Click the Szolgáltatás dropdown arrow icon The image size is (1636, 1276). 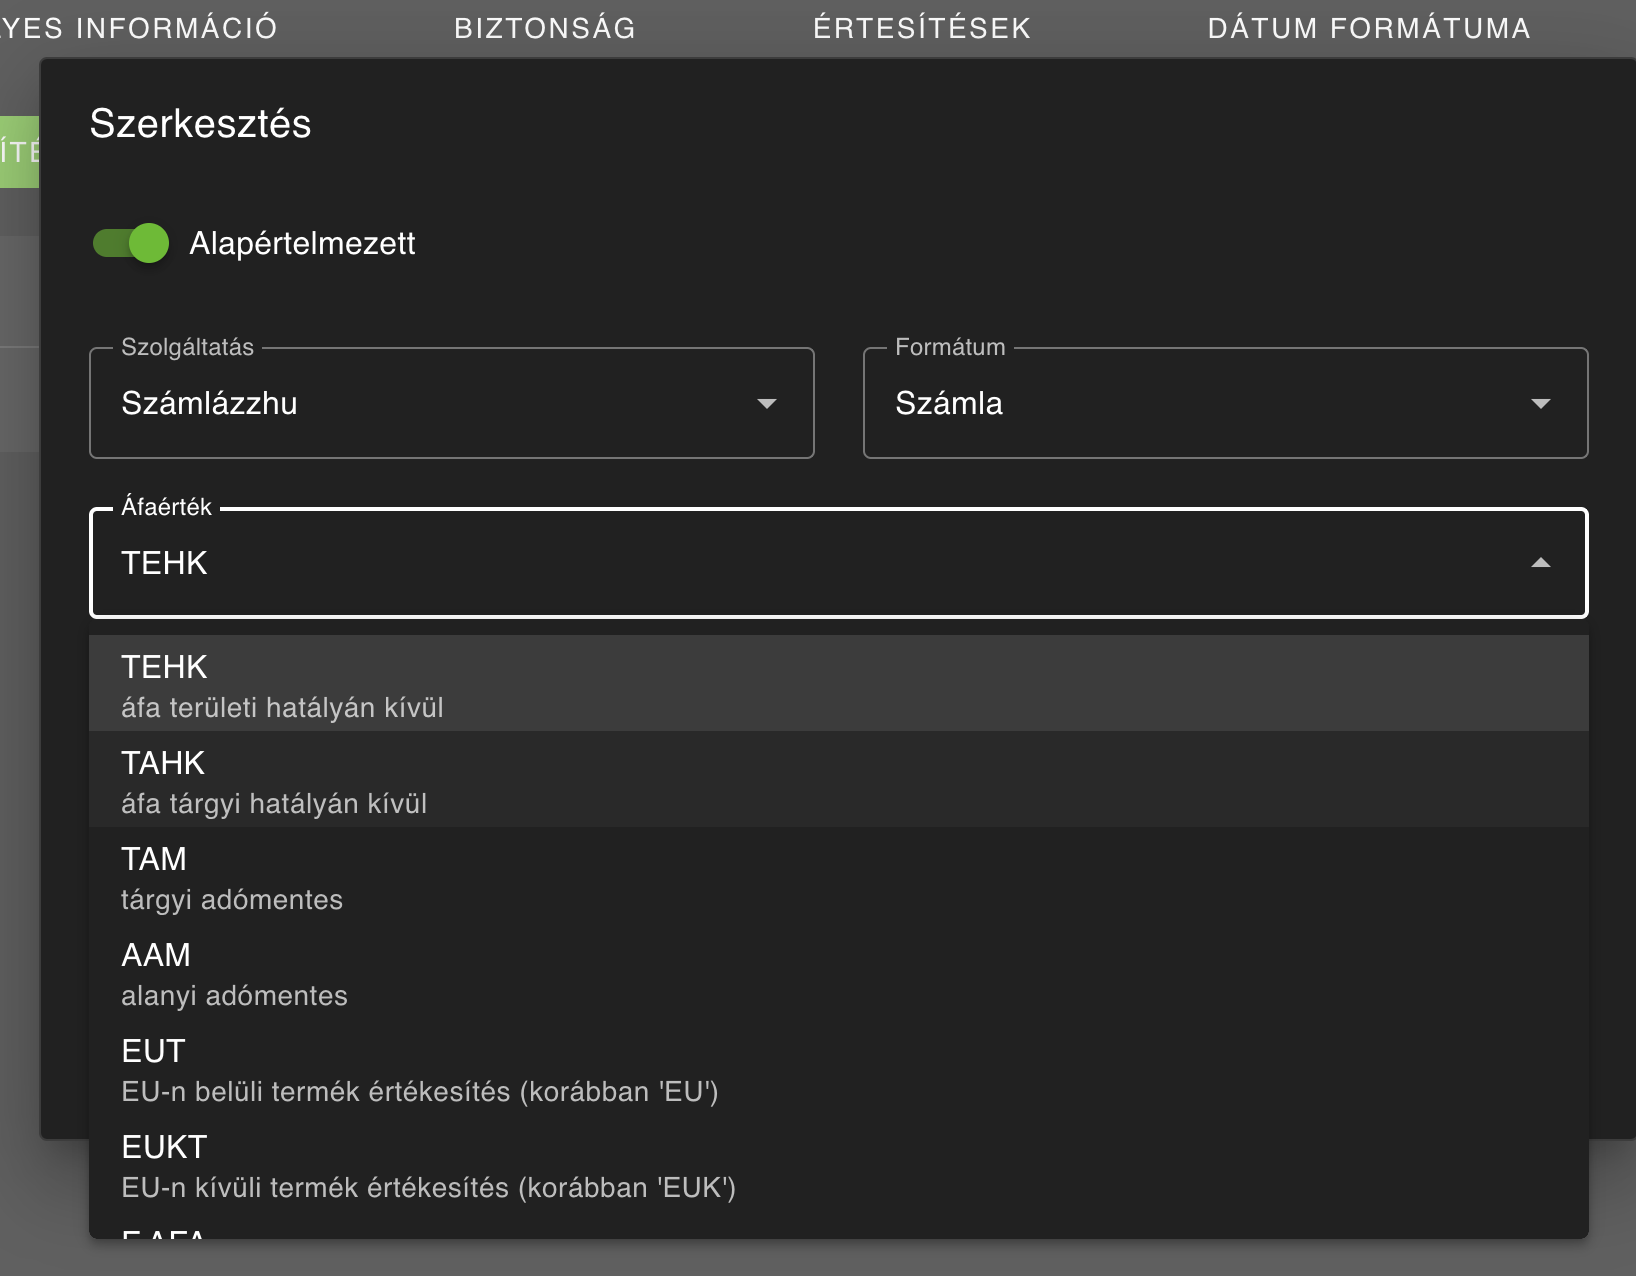766,403
